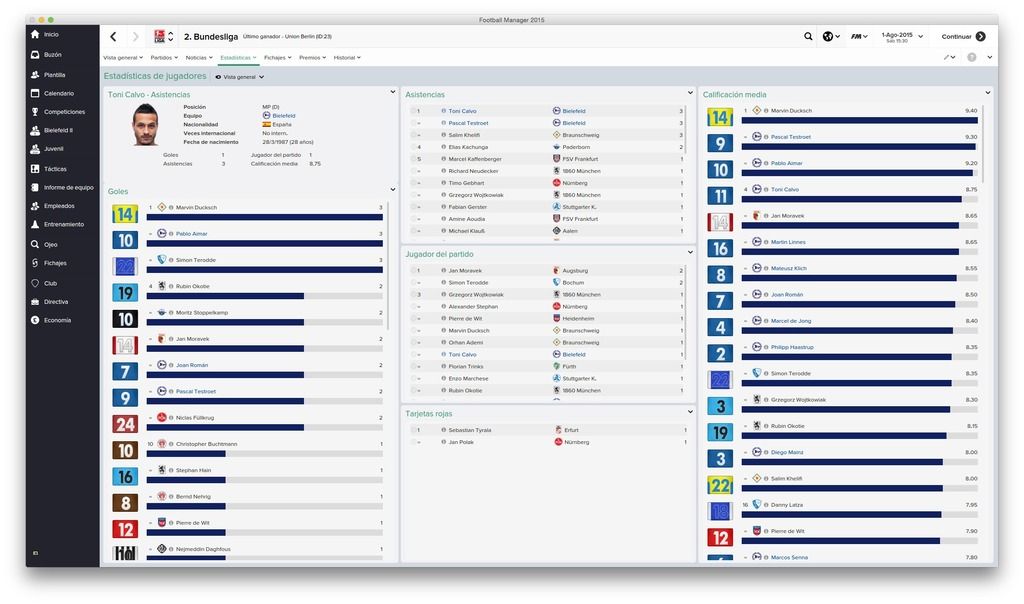Open the Buzón inbox icon
The width and height of the screenshot is (1024, 604).
pyautogui.click(x=35, y=55)
